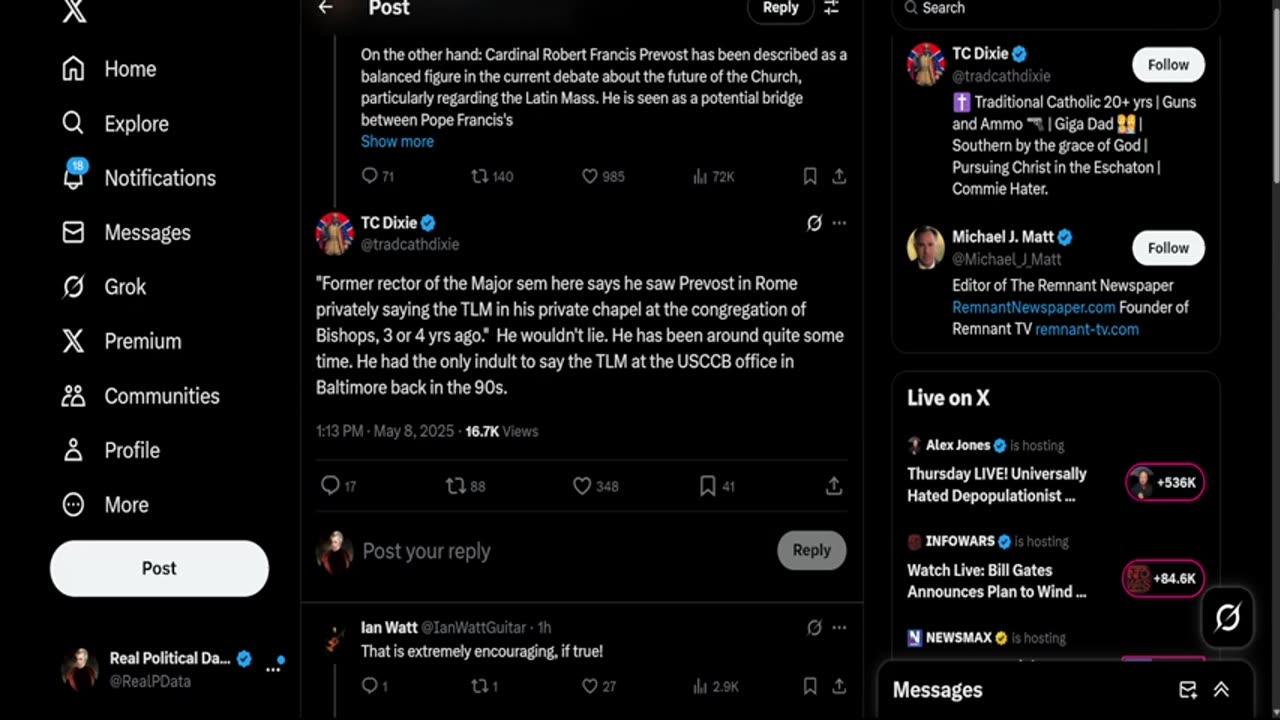1280x720 pixels.
Task: Like the TC Dixie main post
Action: [582, 486]
